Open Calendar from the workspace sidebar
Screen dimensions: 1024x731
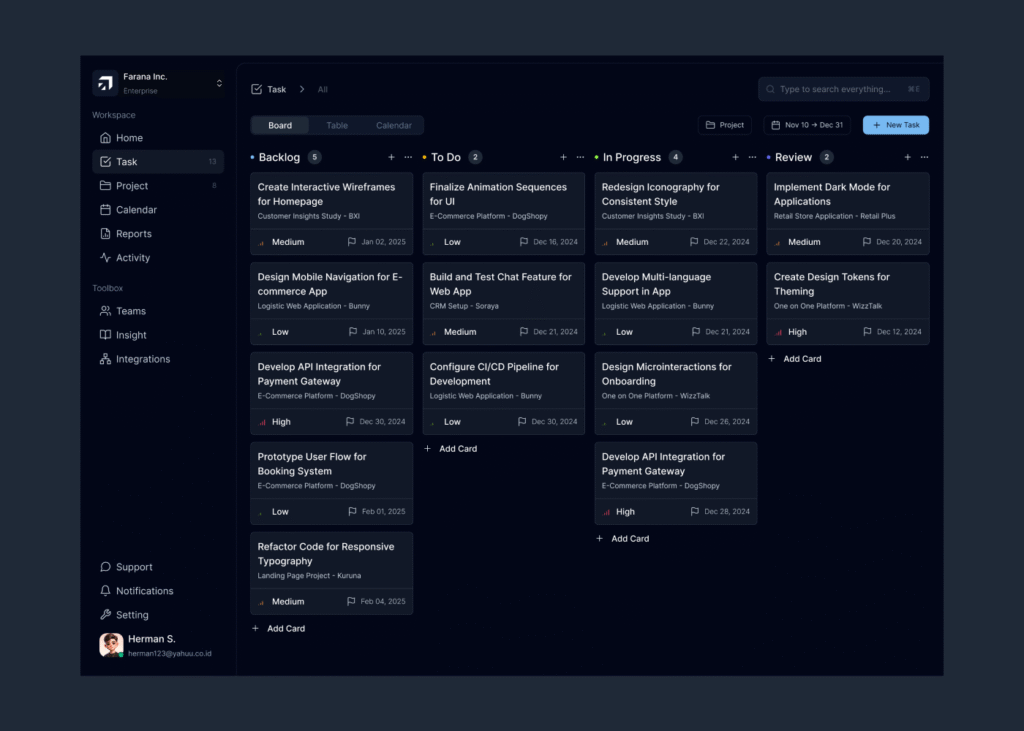click(x=136, y=210)
